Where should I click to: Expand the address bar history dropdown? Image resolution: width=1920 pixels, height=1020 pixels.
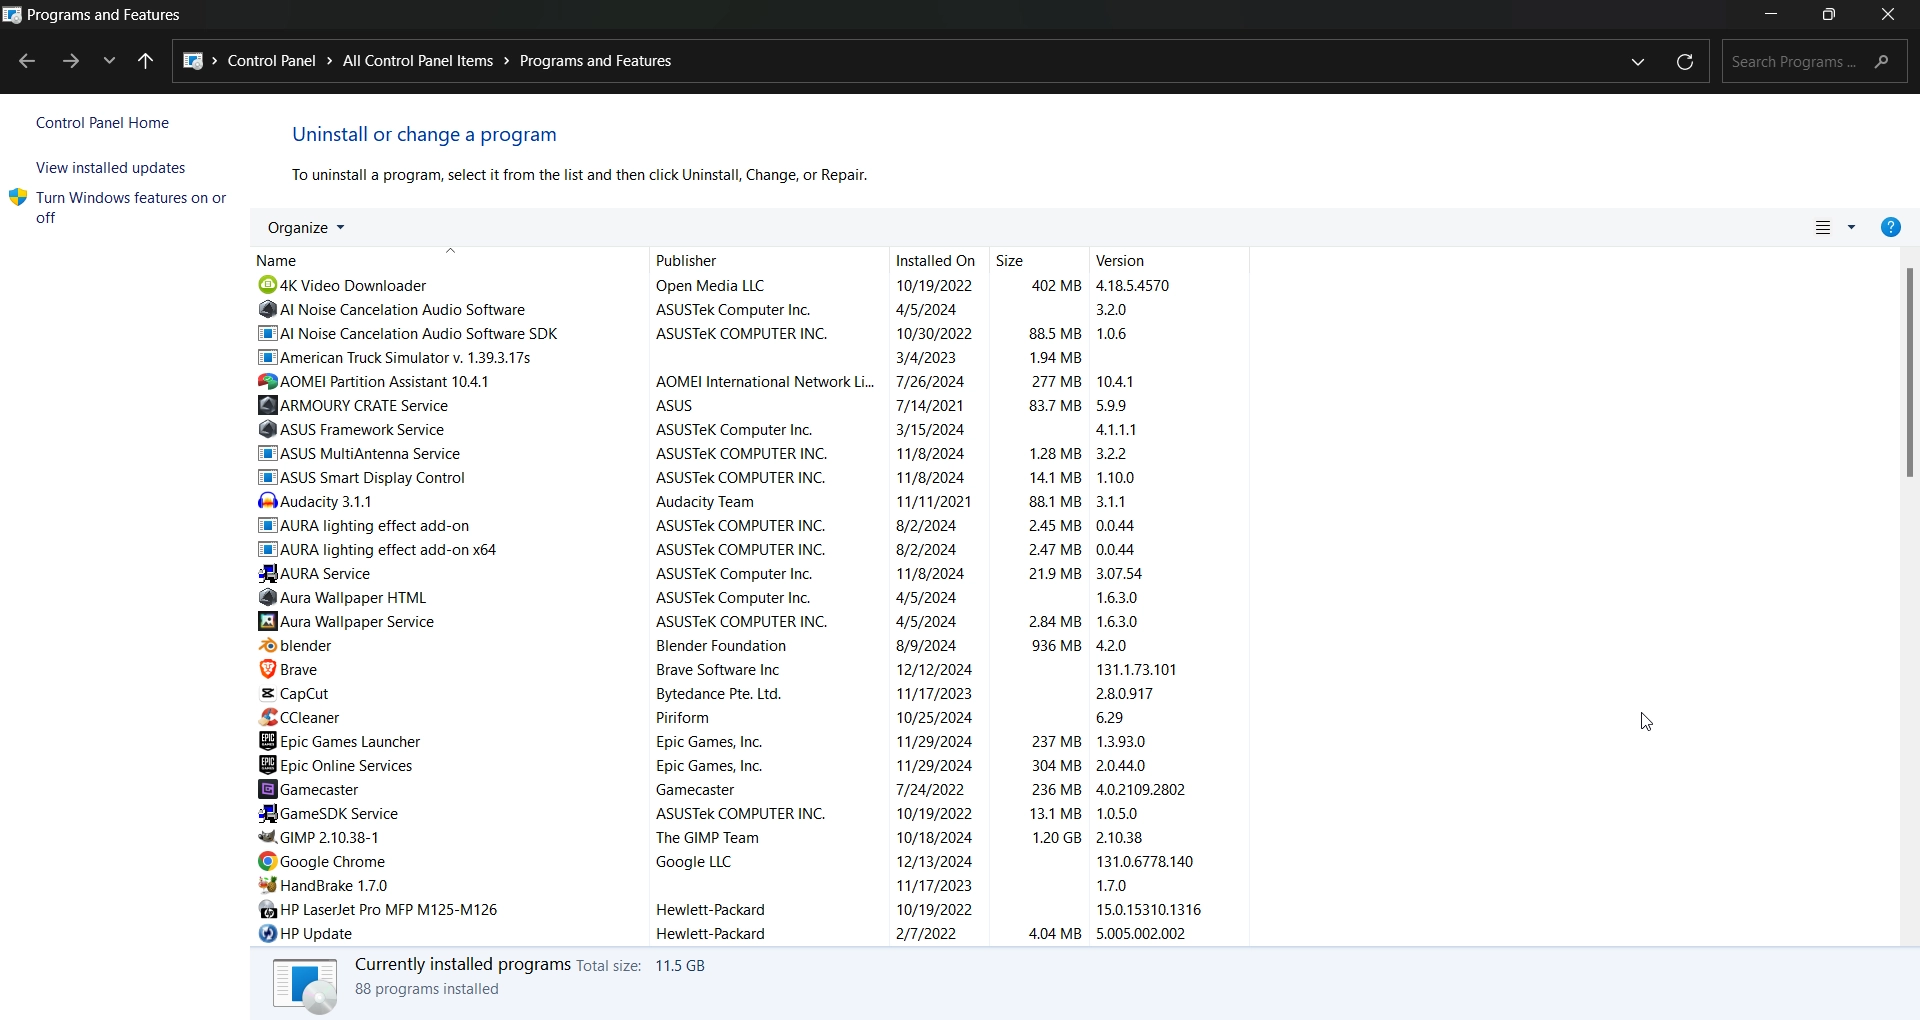pos(1638,62)
